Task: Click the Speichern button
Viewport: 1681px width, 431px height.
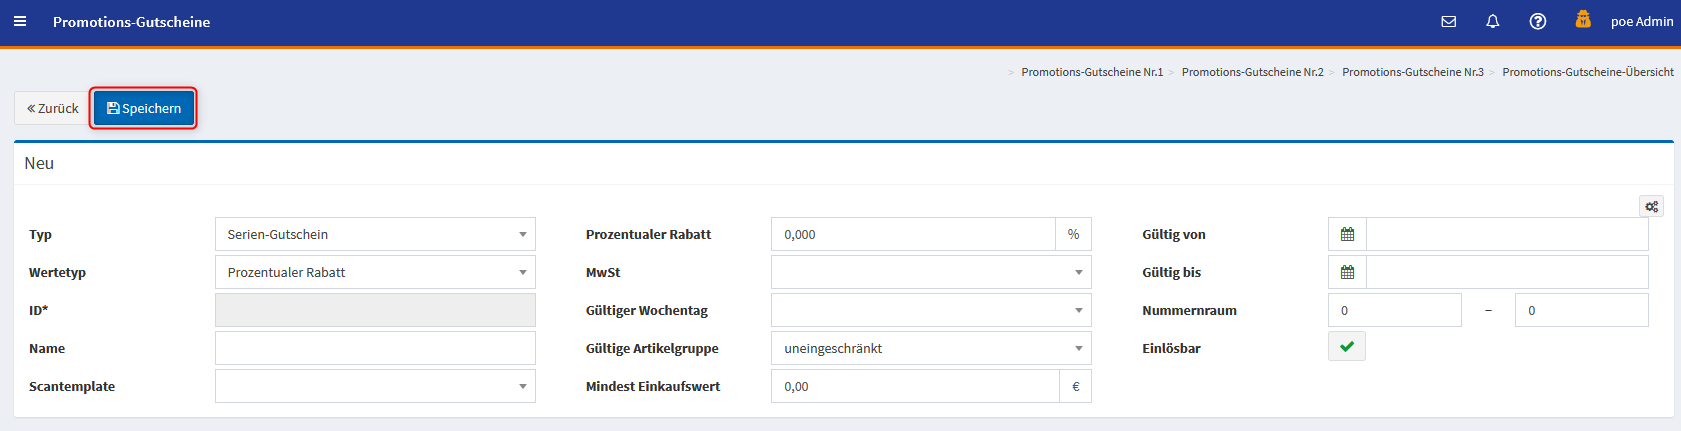Action: (x=144, y=108)
